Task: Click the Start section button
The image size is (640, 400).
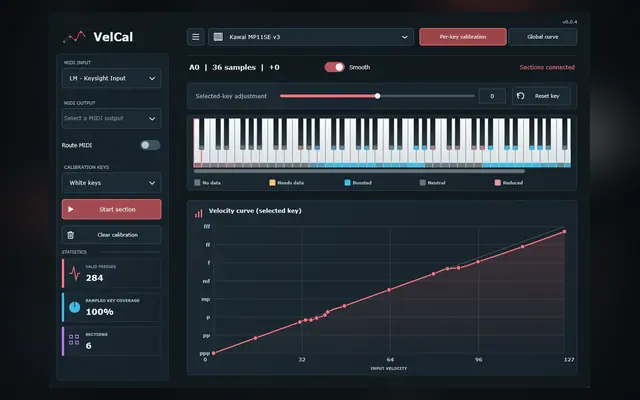Action: (x=111, y=209)
